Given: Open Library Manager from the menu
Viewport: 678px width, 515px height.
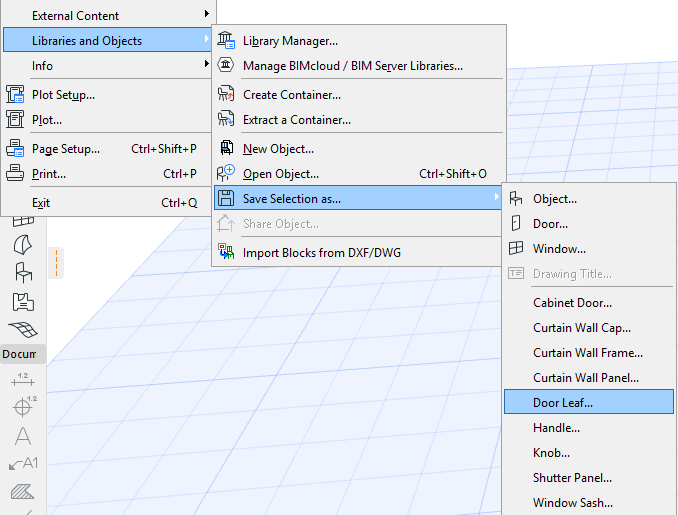Looking at the screenshot, I should [x=290, y=41].
